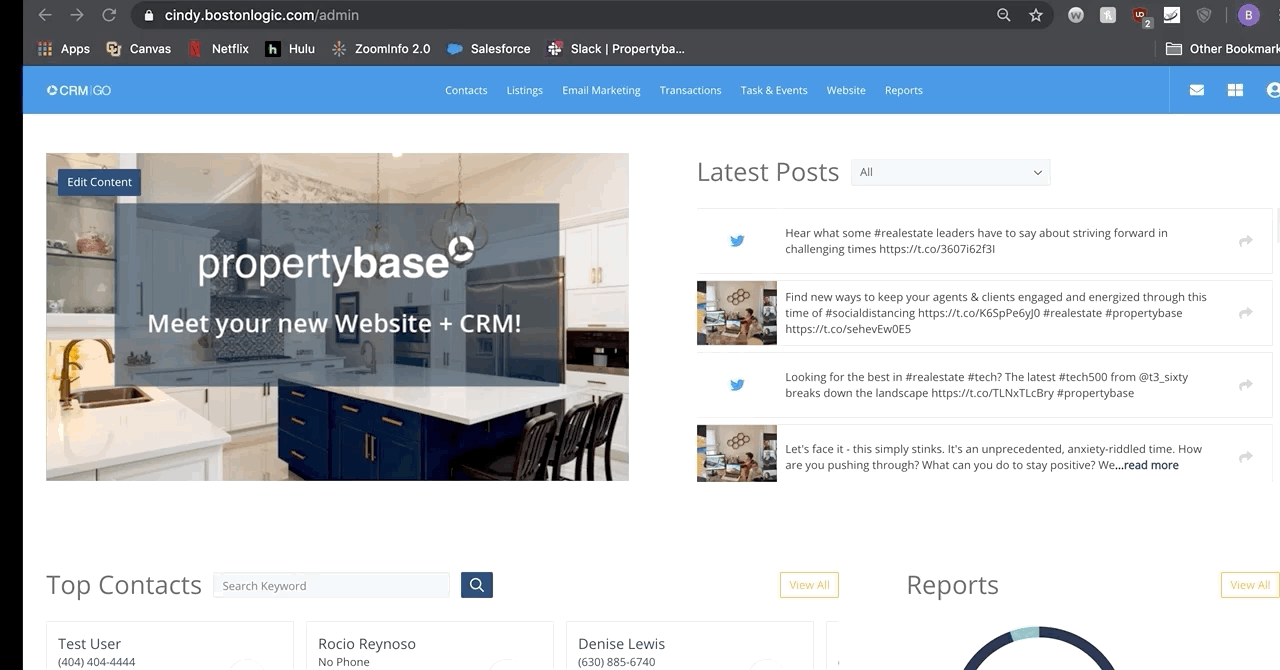The height and width of the screenshot is (670, 1280).
Task: Open the Hulu bookmark
Action: coord(290,49)
